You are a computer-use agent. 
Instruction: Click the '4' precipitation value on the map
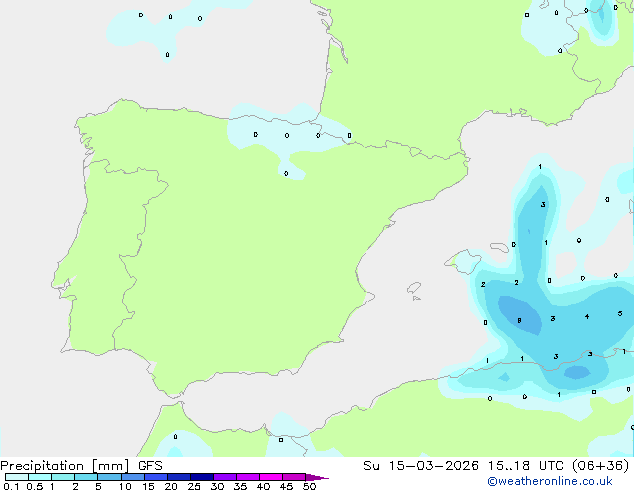click(587, 317)
